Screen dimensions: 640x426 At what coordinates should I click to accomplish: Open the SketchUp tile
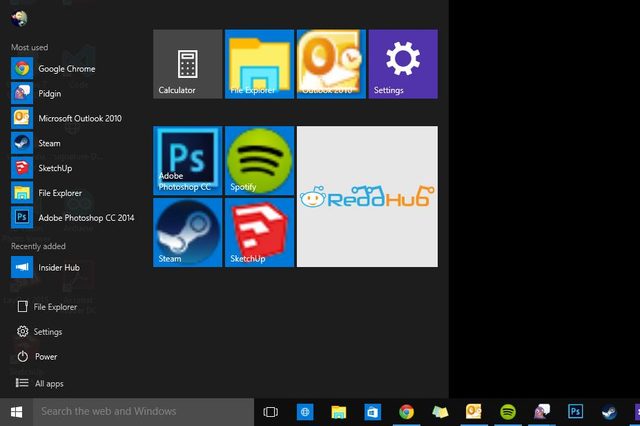click(260, 233)
